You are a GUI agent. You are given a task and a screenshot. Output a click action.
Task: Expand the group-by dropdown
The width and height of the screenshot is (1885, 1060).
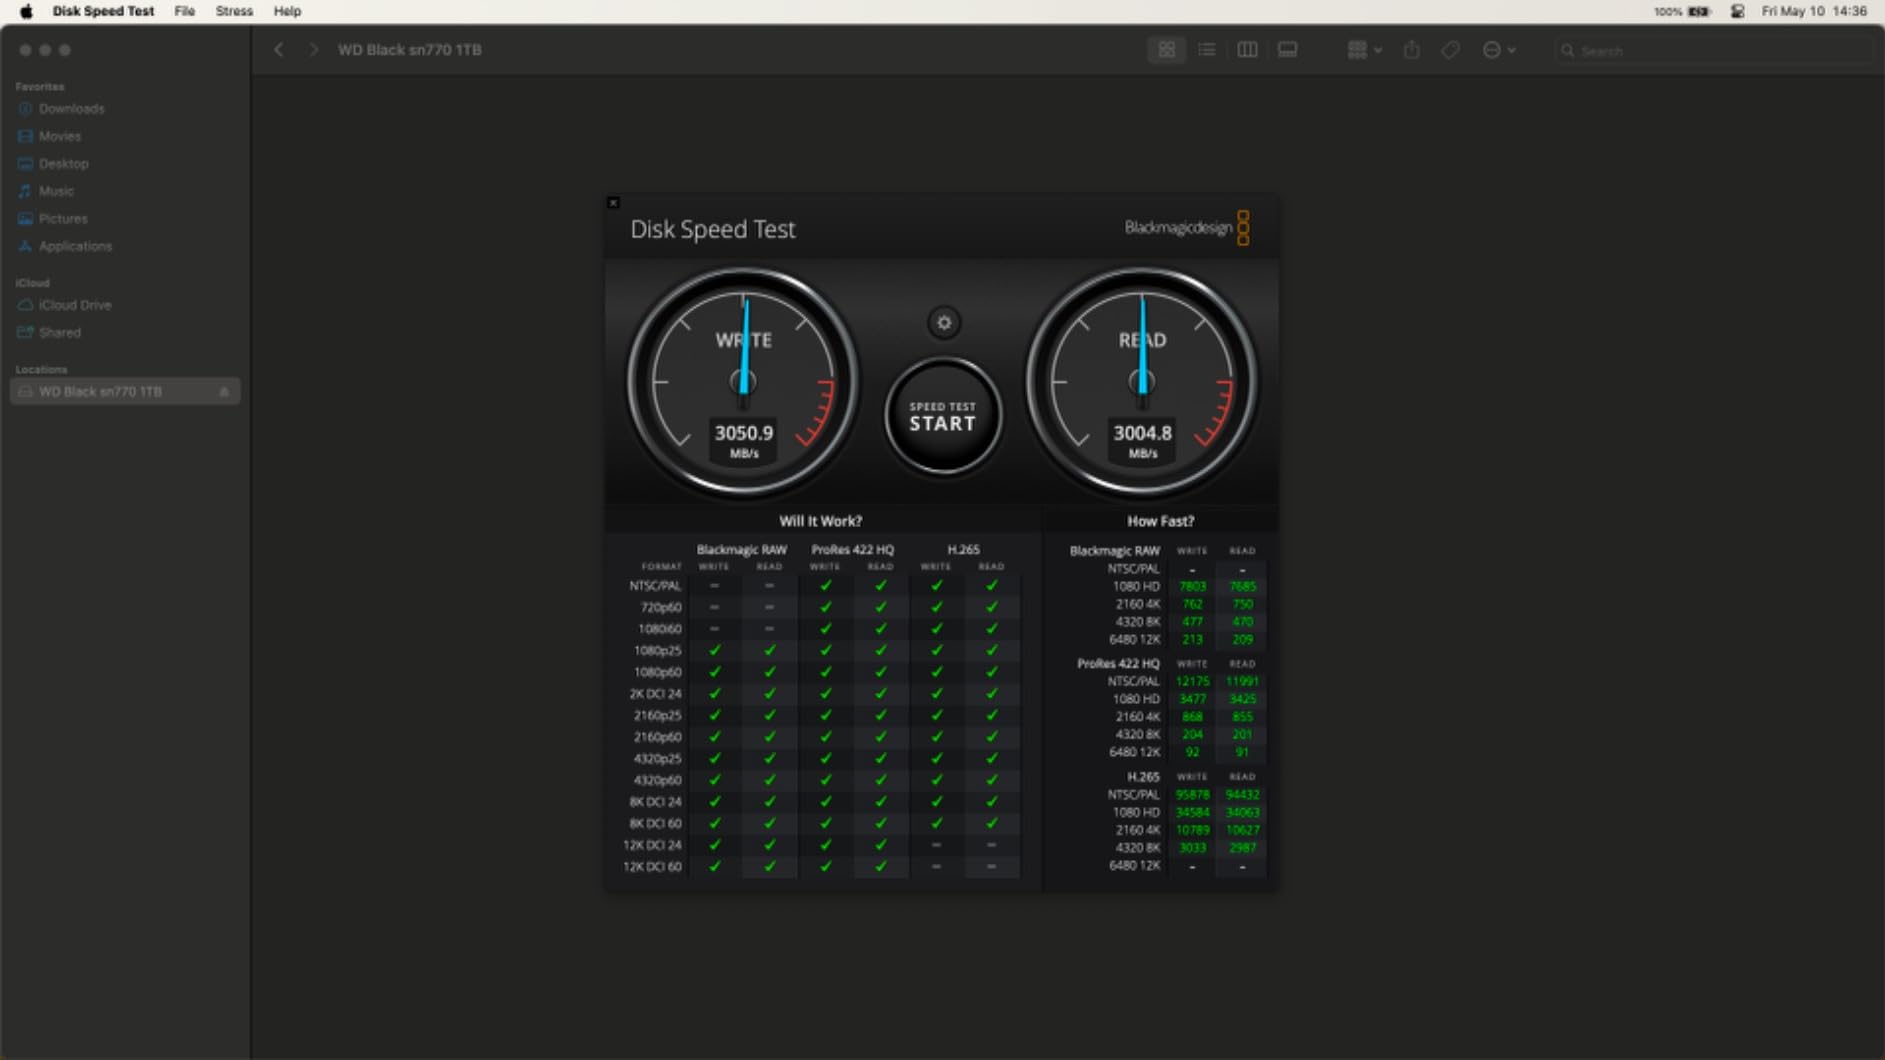click(x=1364, y=50)
